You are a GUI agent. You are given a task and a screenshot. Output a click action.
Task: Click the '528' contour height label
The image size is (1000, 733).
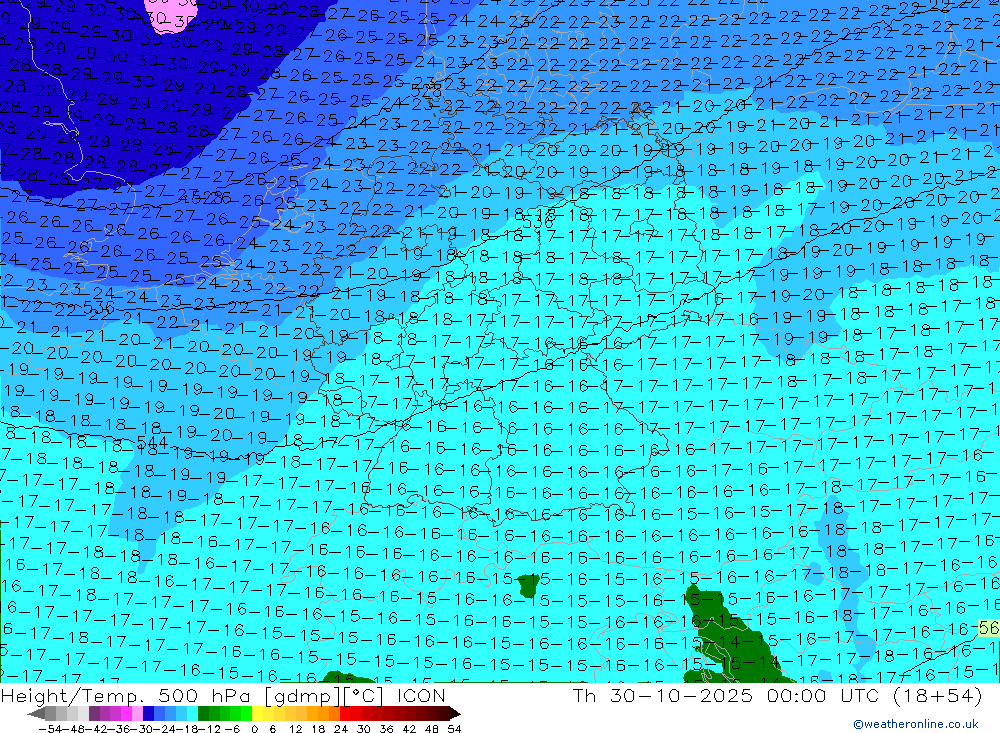(x=427, y=92)
